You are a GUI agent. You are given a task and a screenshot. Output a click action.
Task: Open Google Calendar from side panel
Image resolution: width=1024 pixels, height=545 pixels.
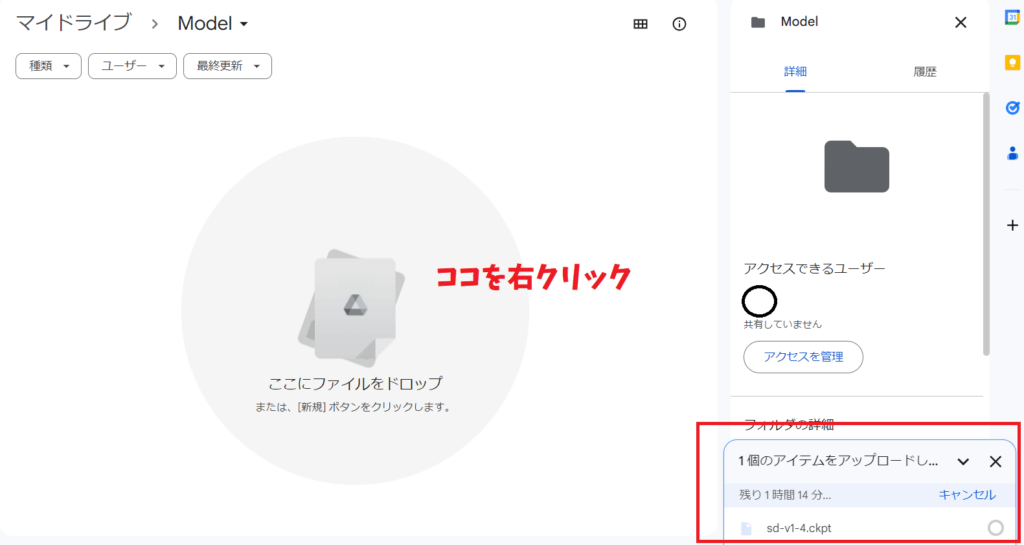(x=1011, y=17)
